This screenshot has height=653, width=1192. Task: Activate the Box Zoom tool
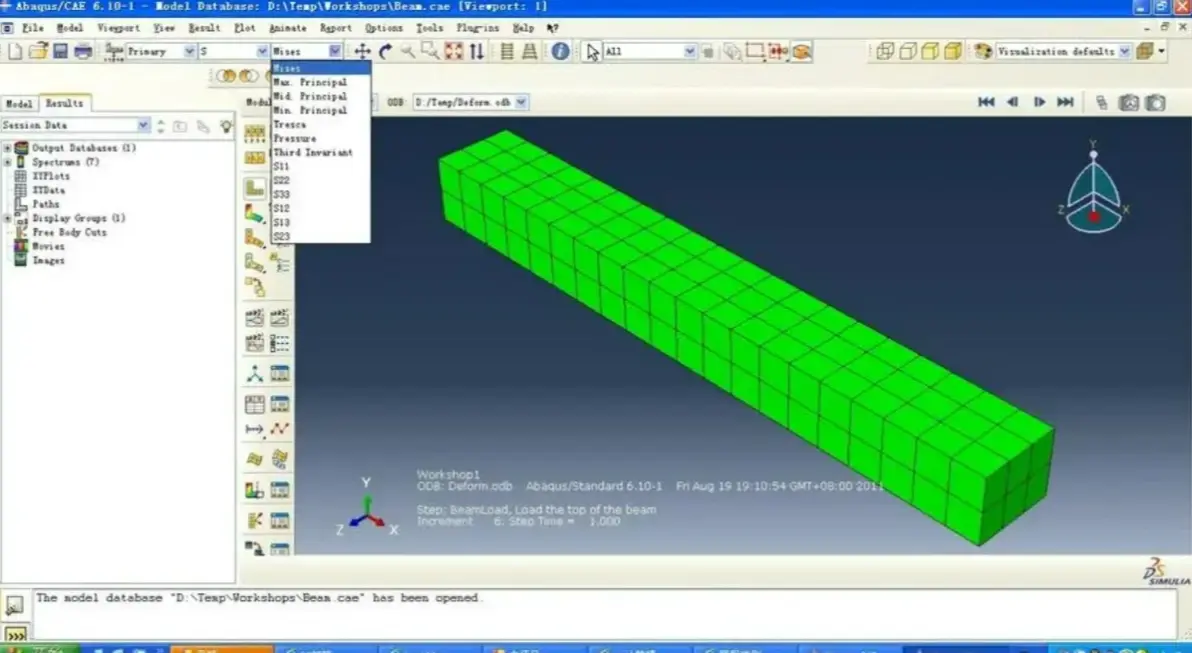point(430,51)
